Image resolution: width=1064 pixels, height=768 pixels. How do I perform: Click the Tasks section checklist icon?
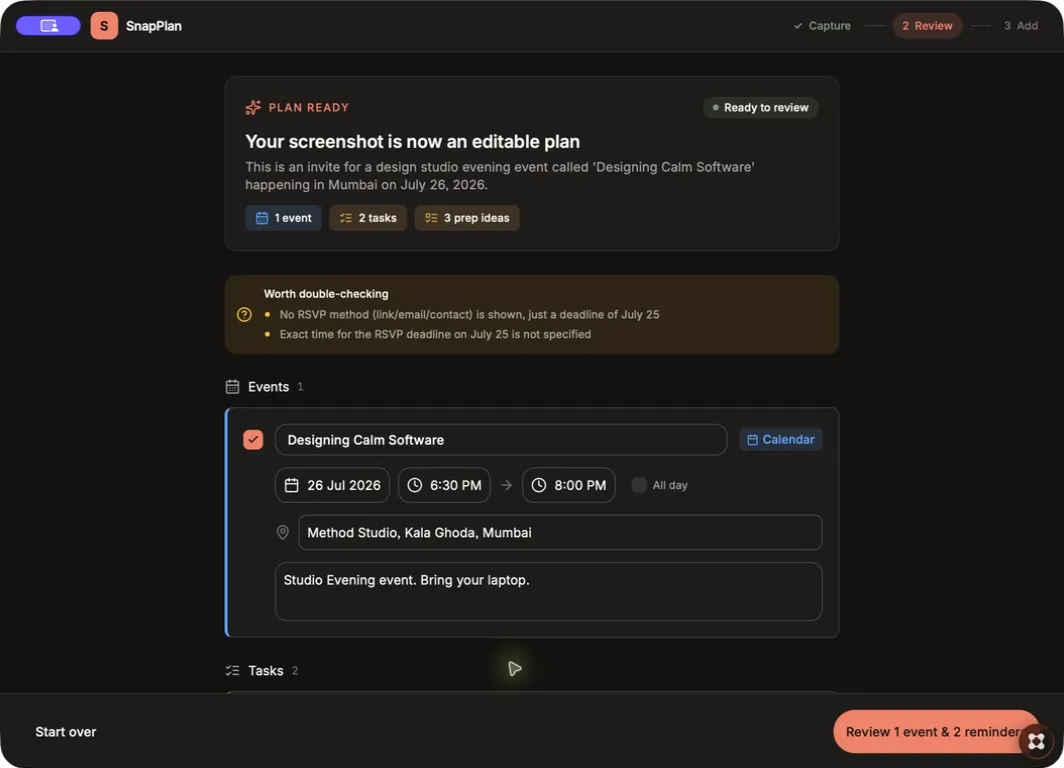pyautogui.click(x=232, y=670)
